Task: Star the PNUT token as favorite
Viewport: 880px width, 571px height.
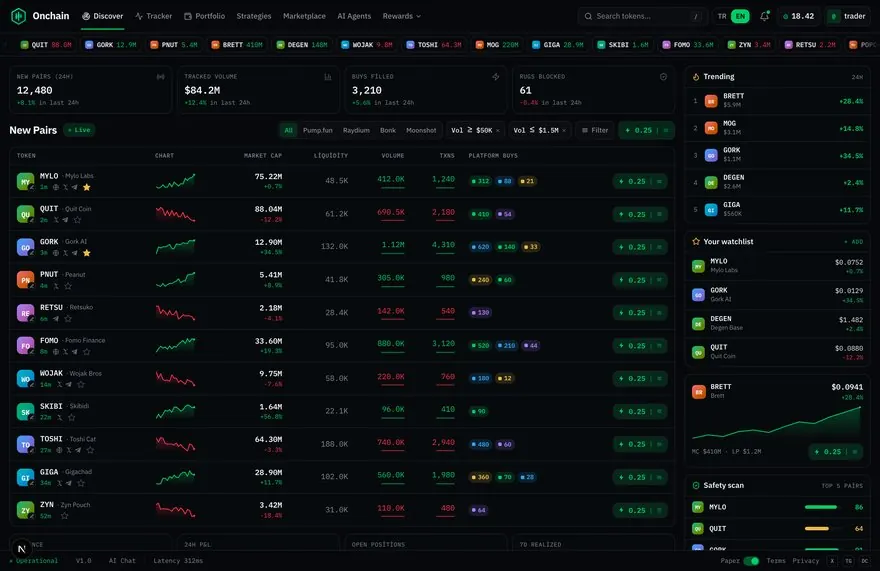Action: pyautogui.click(x=68, y=286)
